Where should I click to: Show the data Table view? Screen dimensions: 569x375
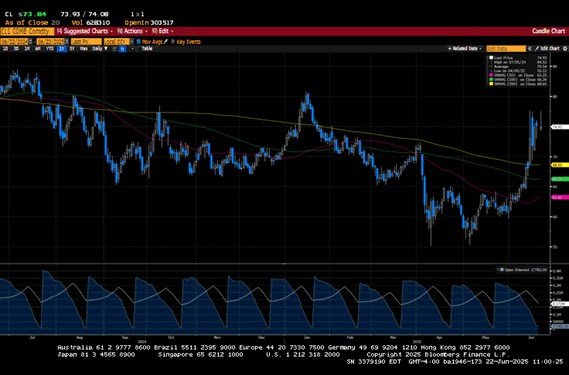147,49
